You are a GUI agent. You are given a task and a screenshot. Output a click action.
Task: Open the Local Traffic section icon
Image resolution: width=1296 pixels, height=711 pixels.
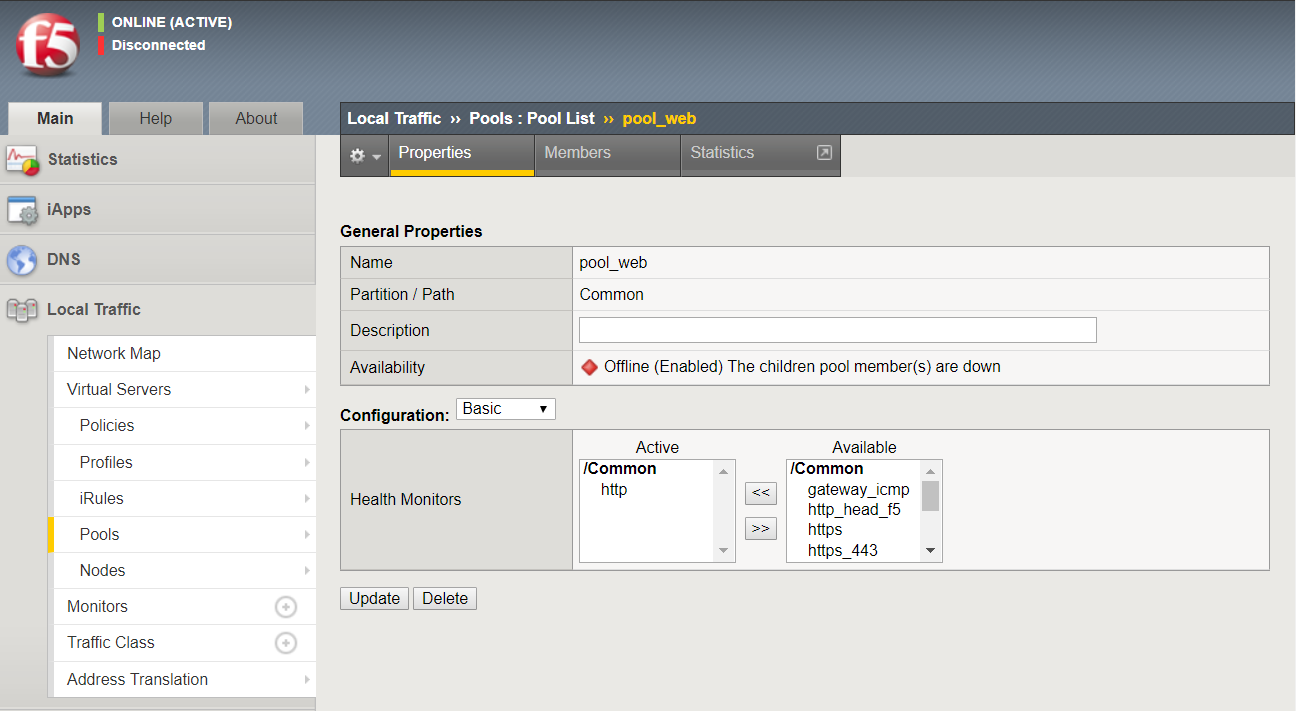click(x=22, y=310)
